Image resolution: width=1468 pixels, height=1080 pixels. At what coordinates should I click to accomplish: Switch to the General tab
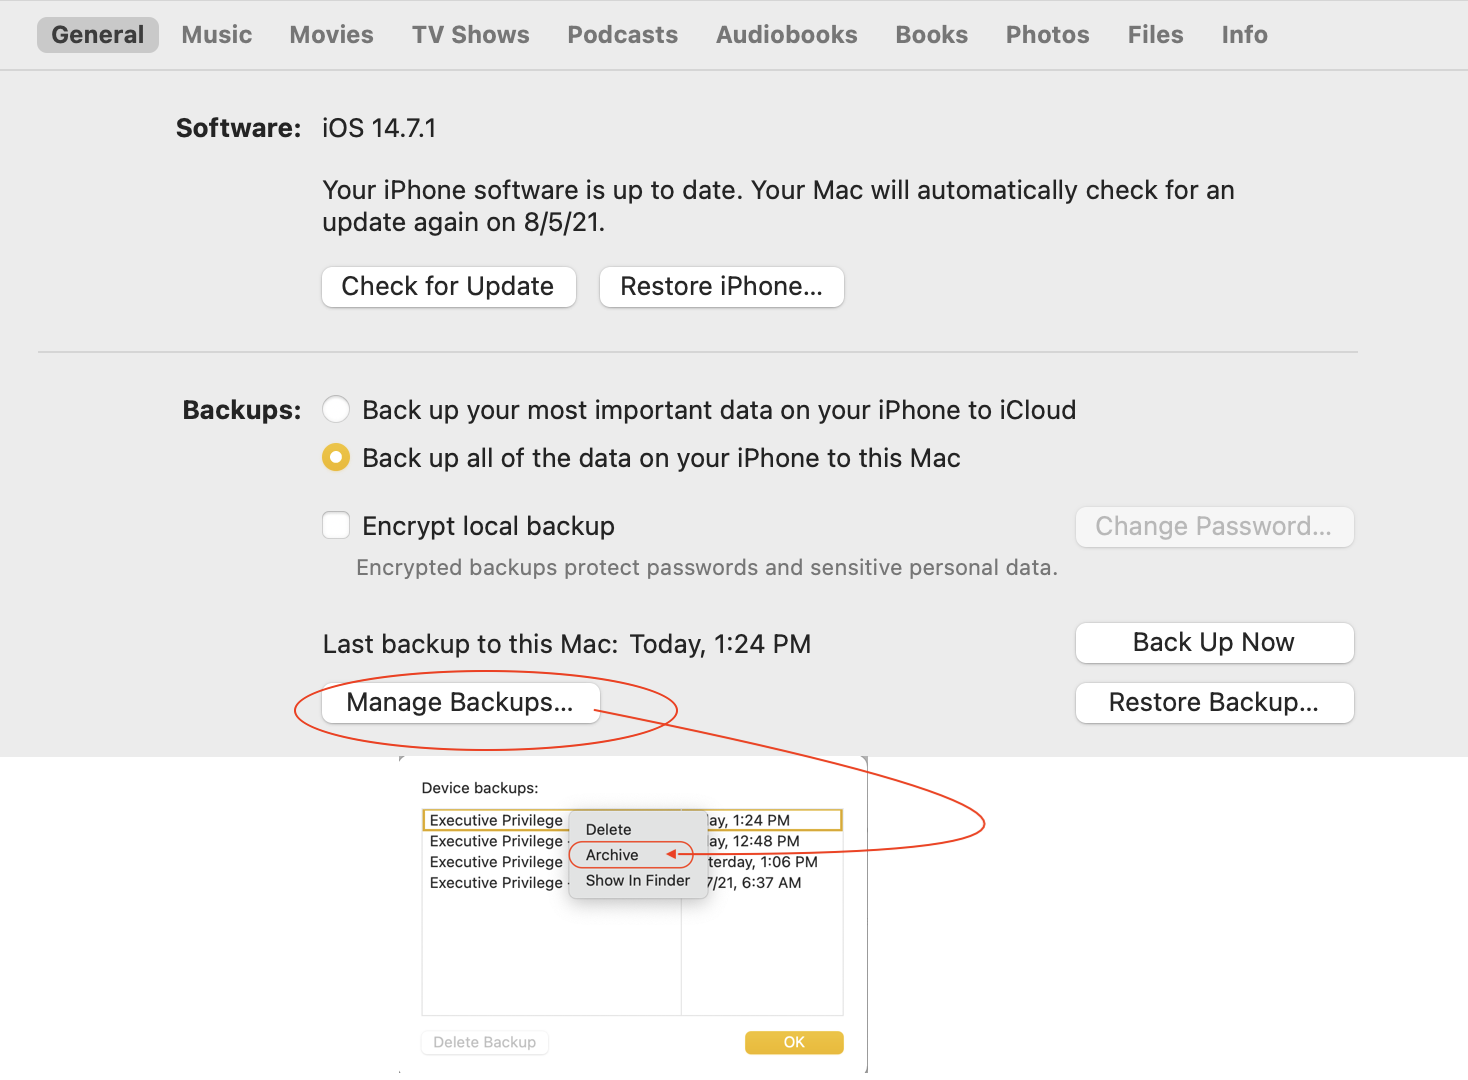click(x=98, y=35)
